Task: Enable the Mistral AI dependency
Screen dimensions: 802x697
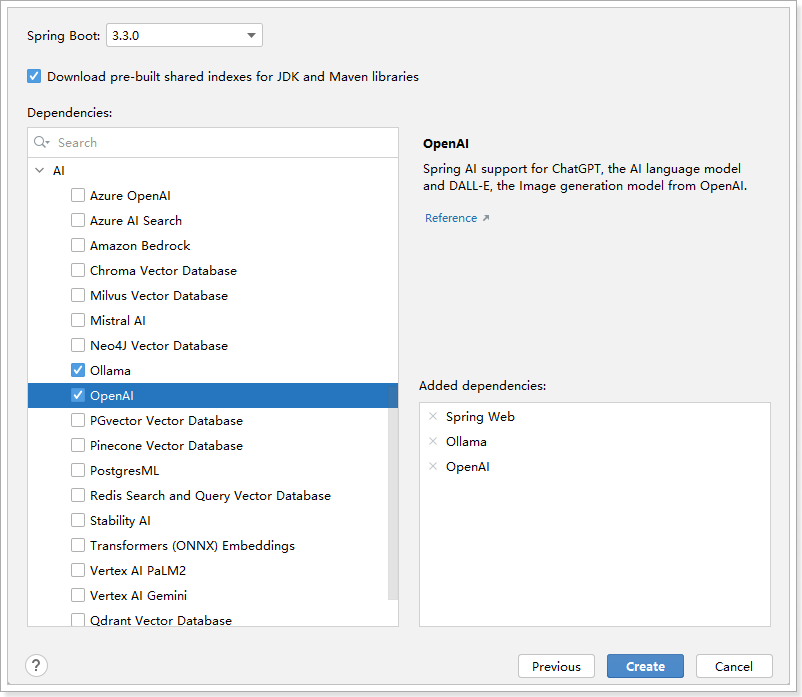Action: point(78,321)
